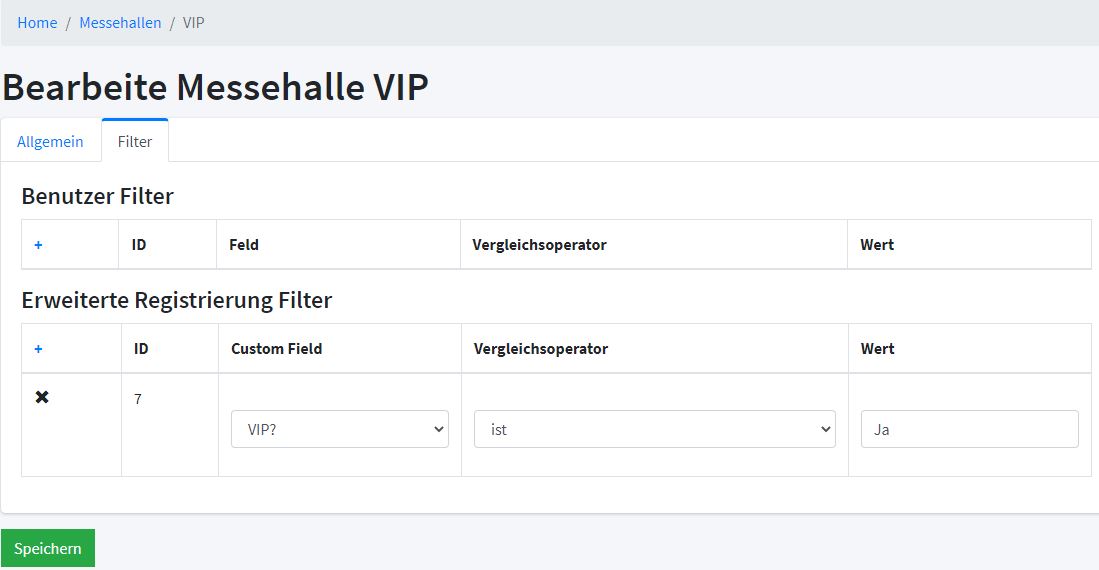
Task: Select the Filter tab
Action: pos(135,142)
